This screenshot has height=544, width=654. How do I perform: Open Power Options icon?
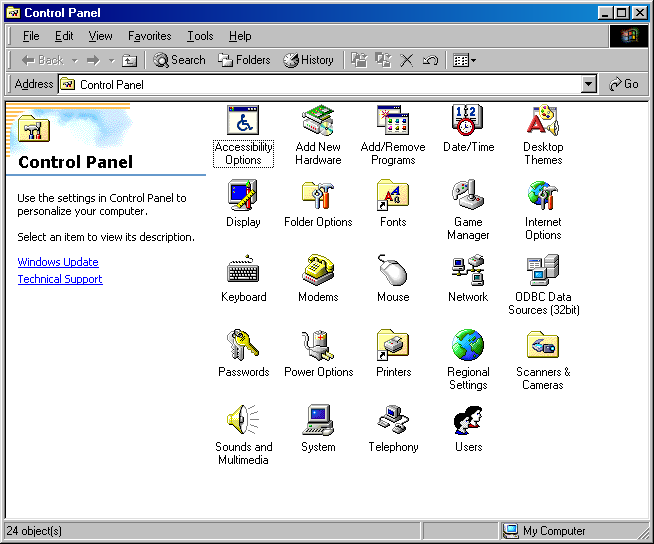(x=318, y=345)
